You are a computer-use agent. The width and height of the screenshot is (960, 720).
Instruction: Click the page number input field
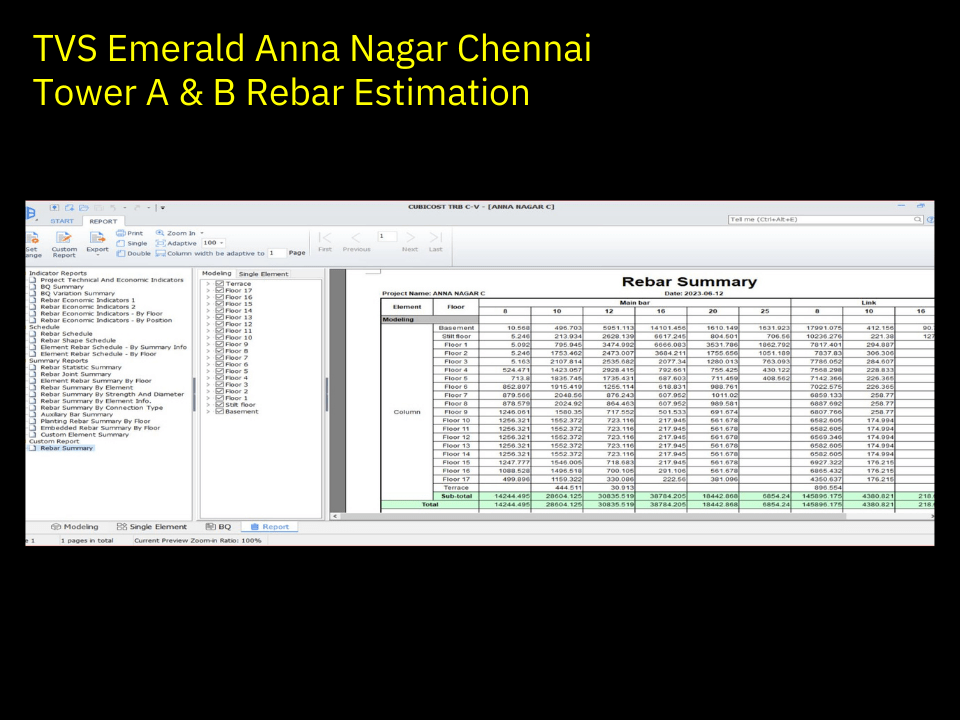[387, 236]
